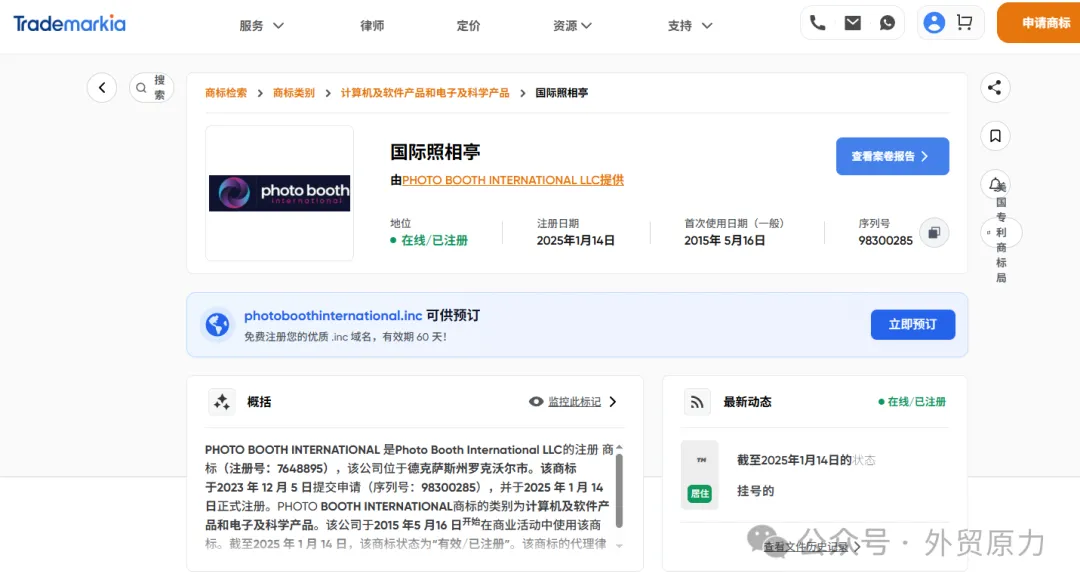Screen dimensions: 1080x586
Task: Click the phone contact icon
Action: point(818,21)
